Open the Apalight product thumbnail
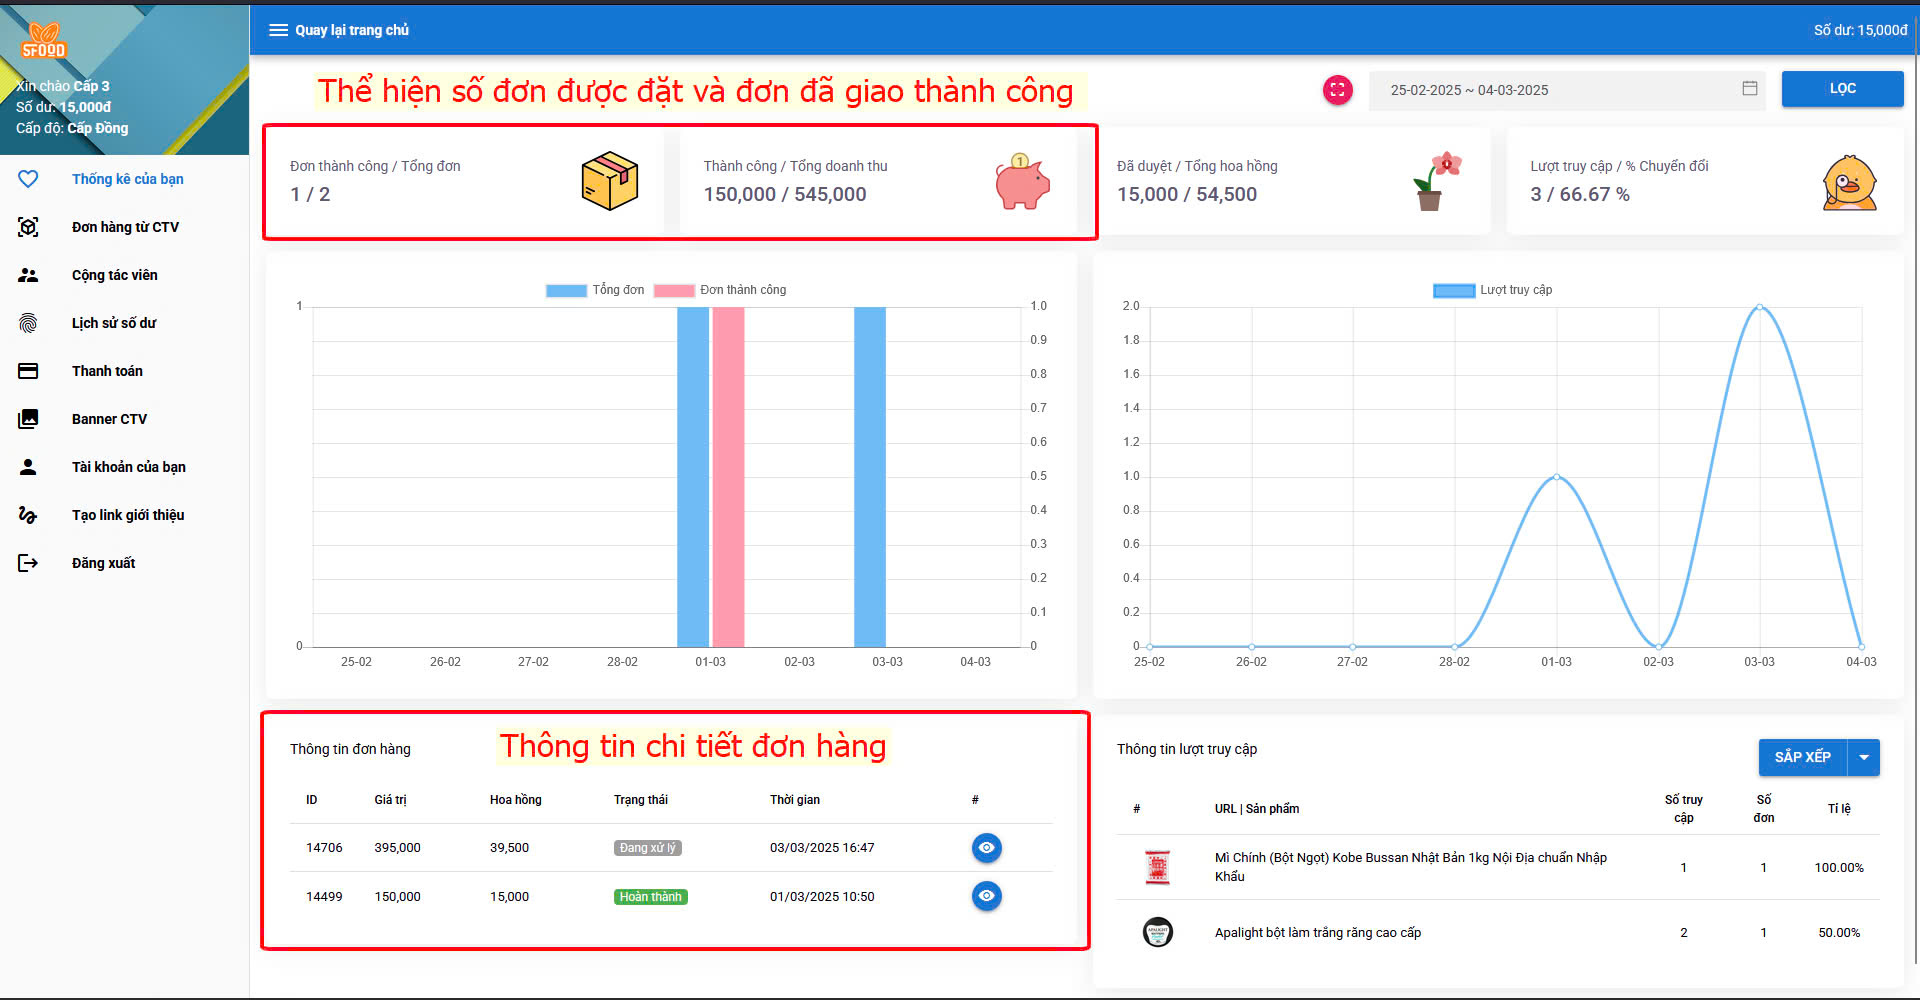This screenshot has width=1920, height=1000. (x=1157, y=932)
